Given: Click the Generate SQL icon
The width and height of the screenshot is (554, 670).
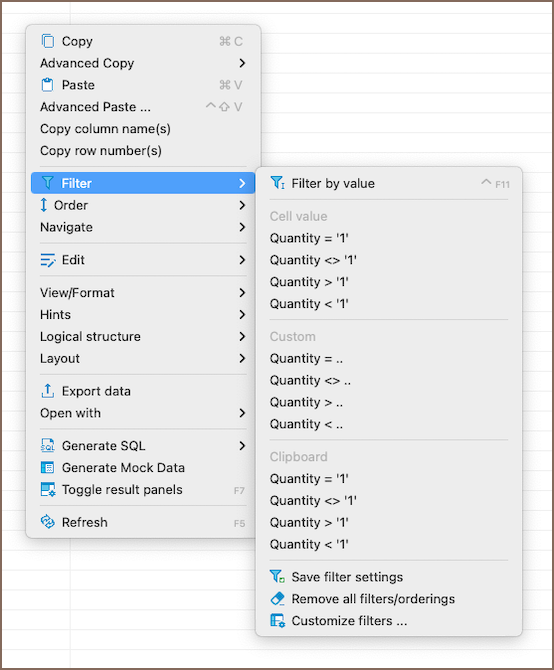Looking at the screenshot, I should (47, 446).
